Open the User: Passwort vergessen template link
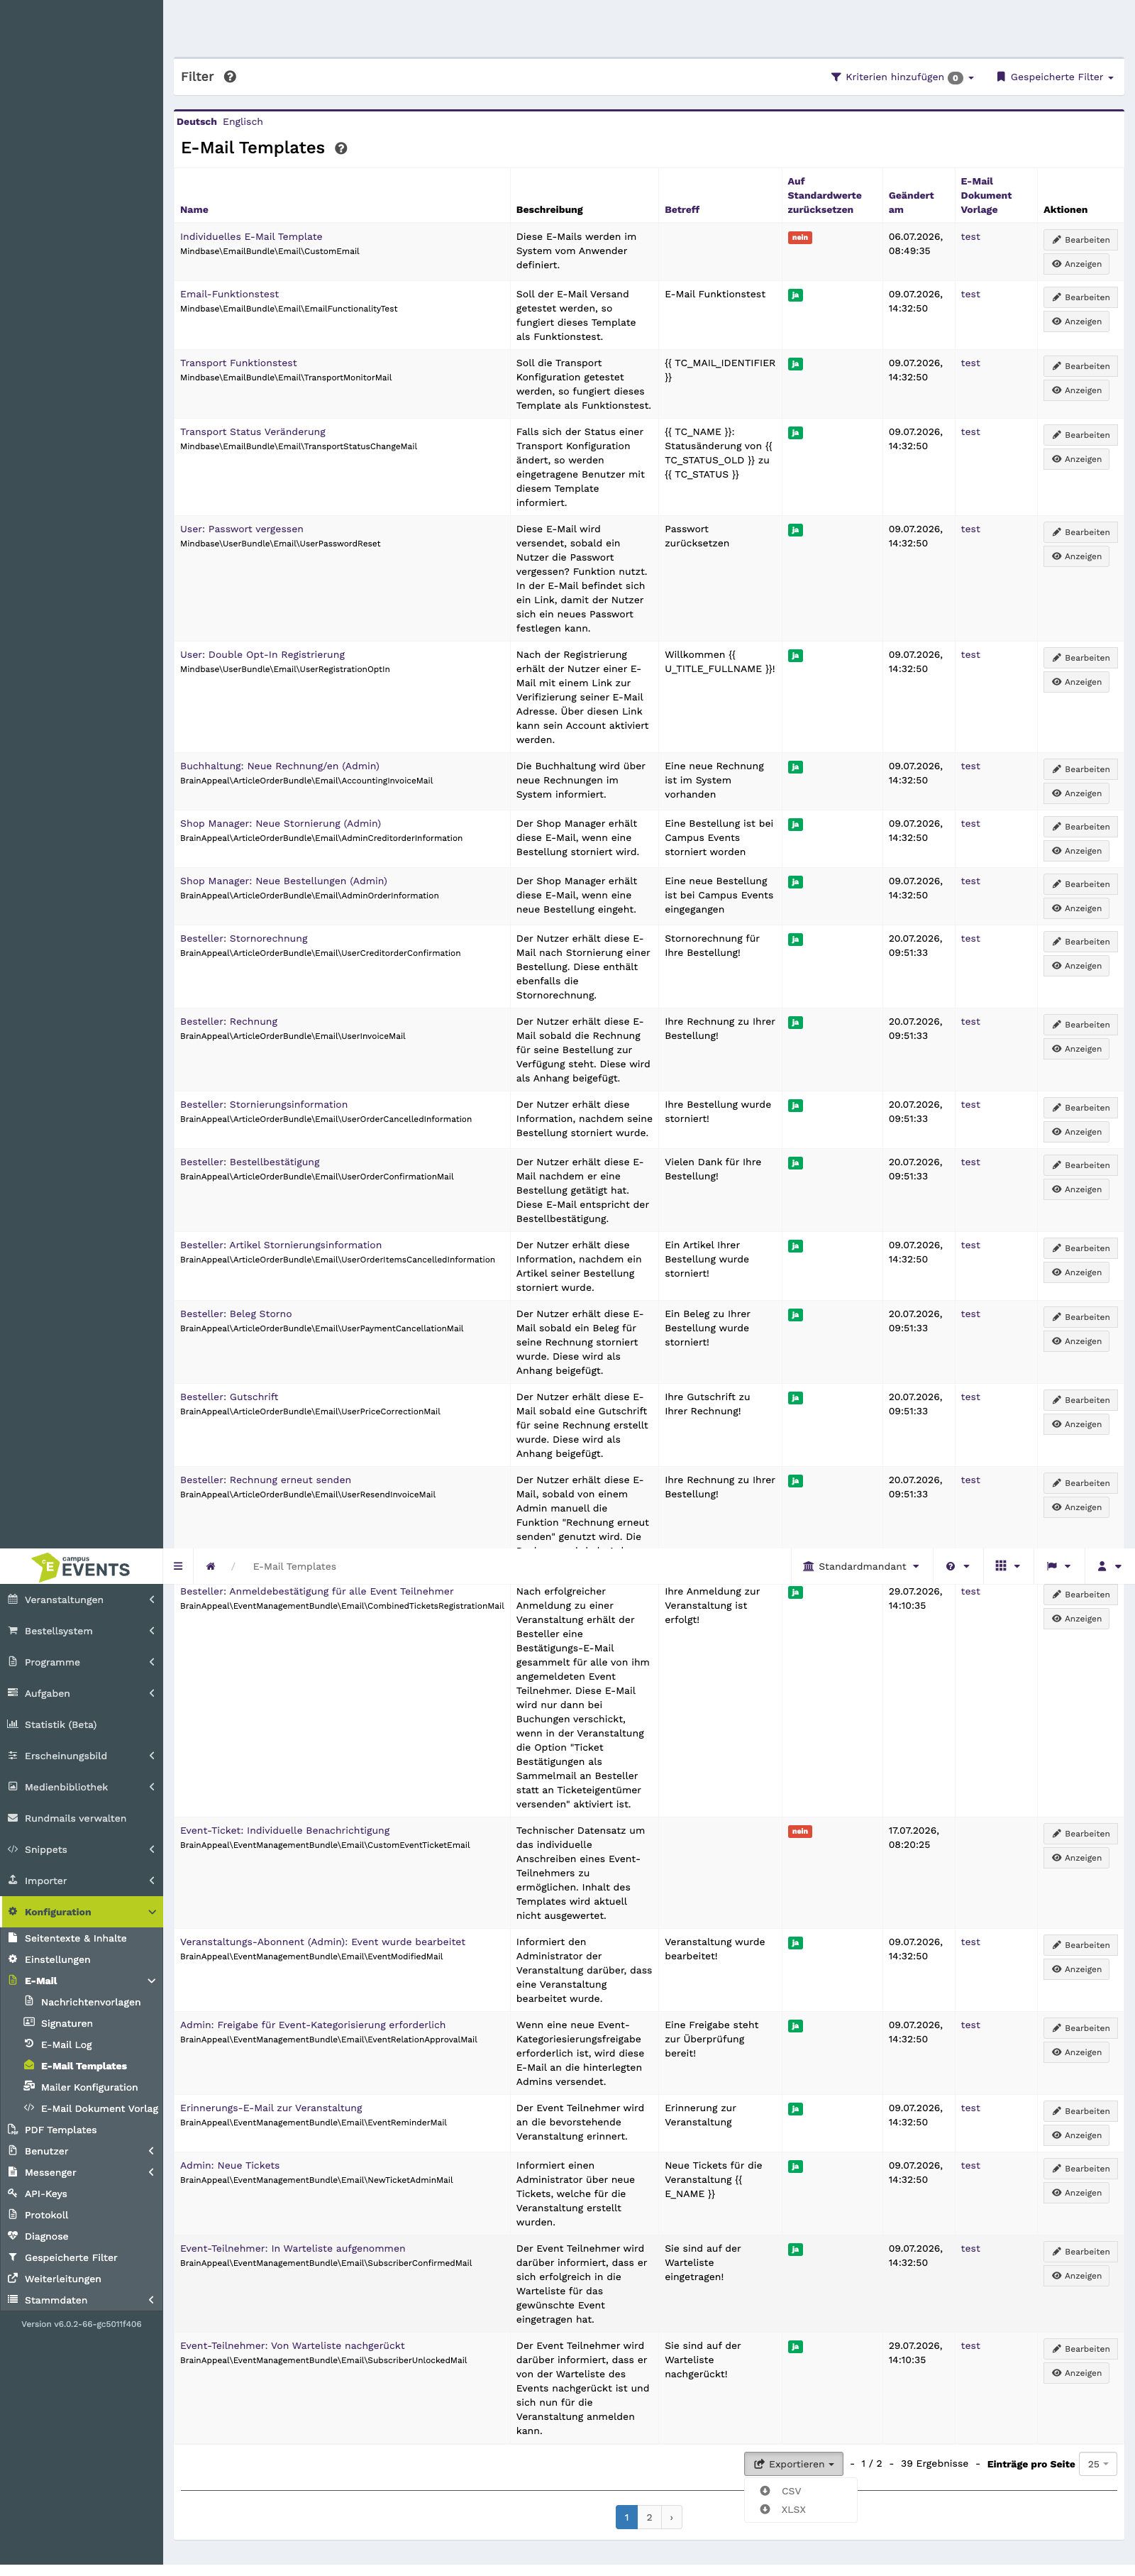Screen dimensions: 1135x2576 pos(241,530)
